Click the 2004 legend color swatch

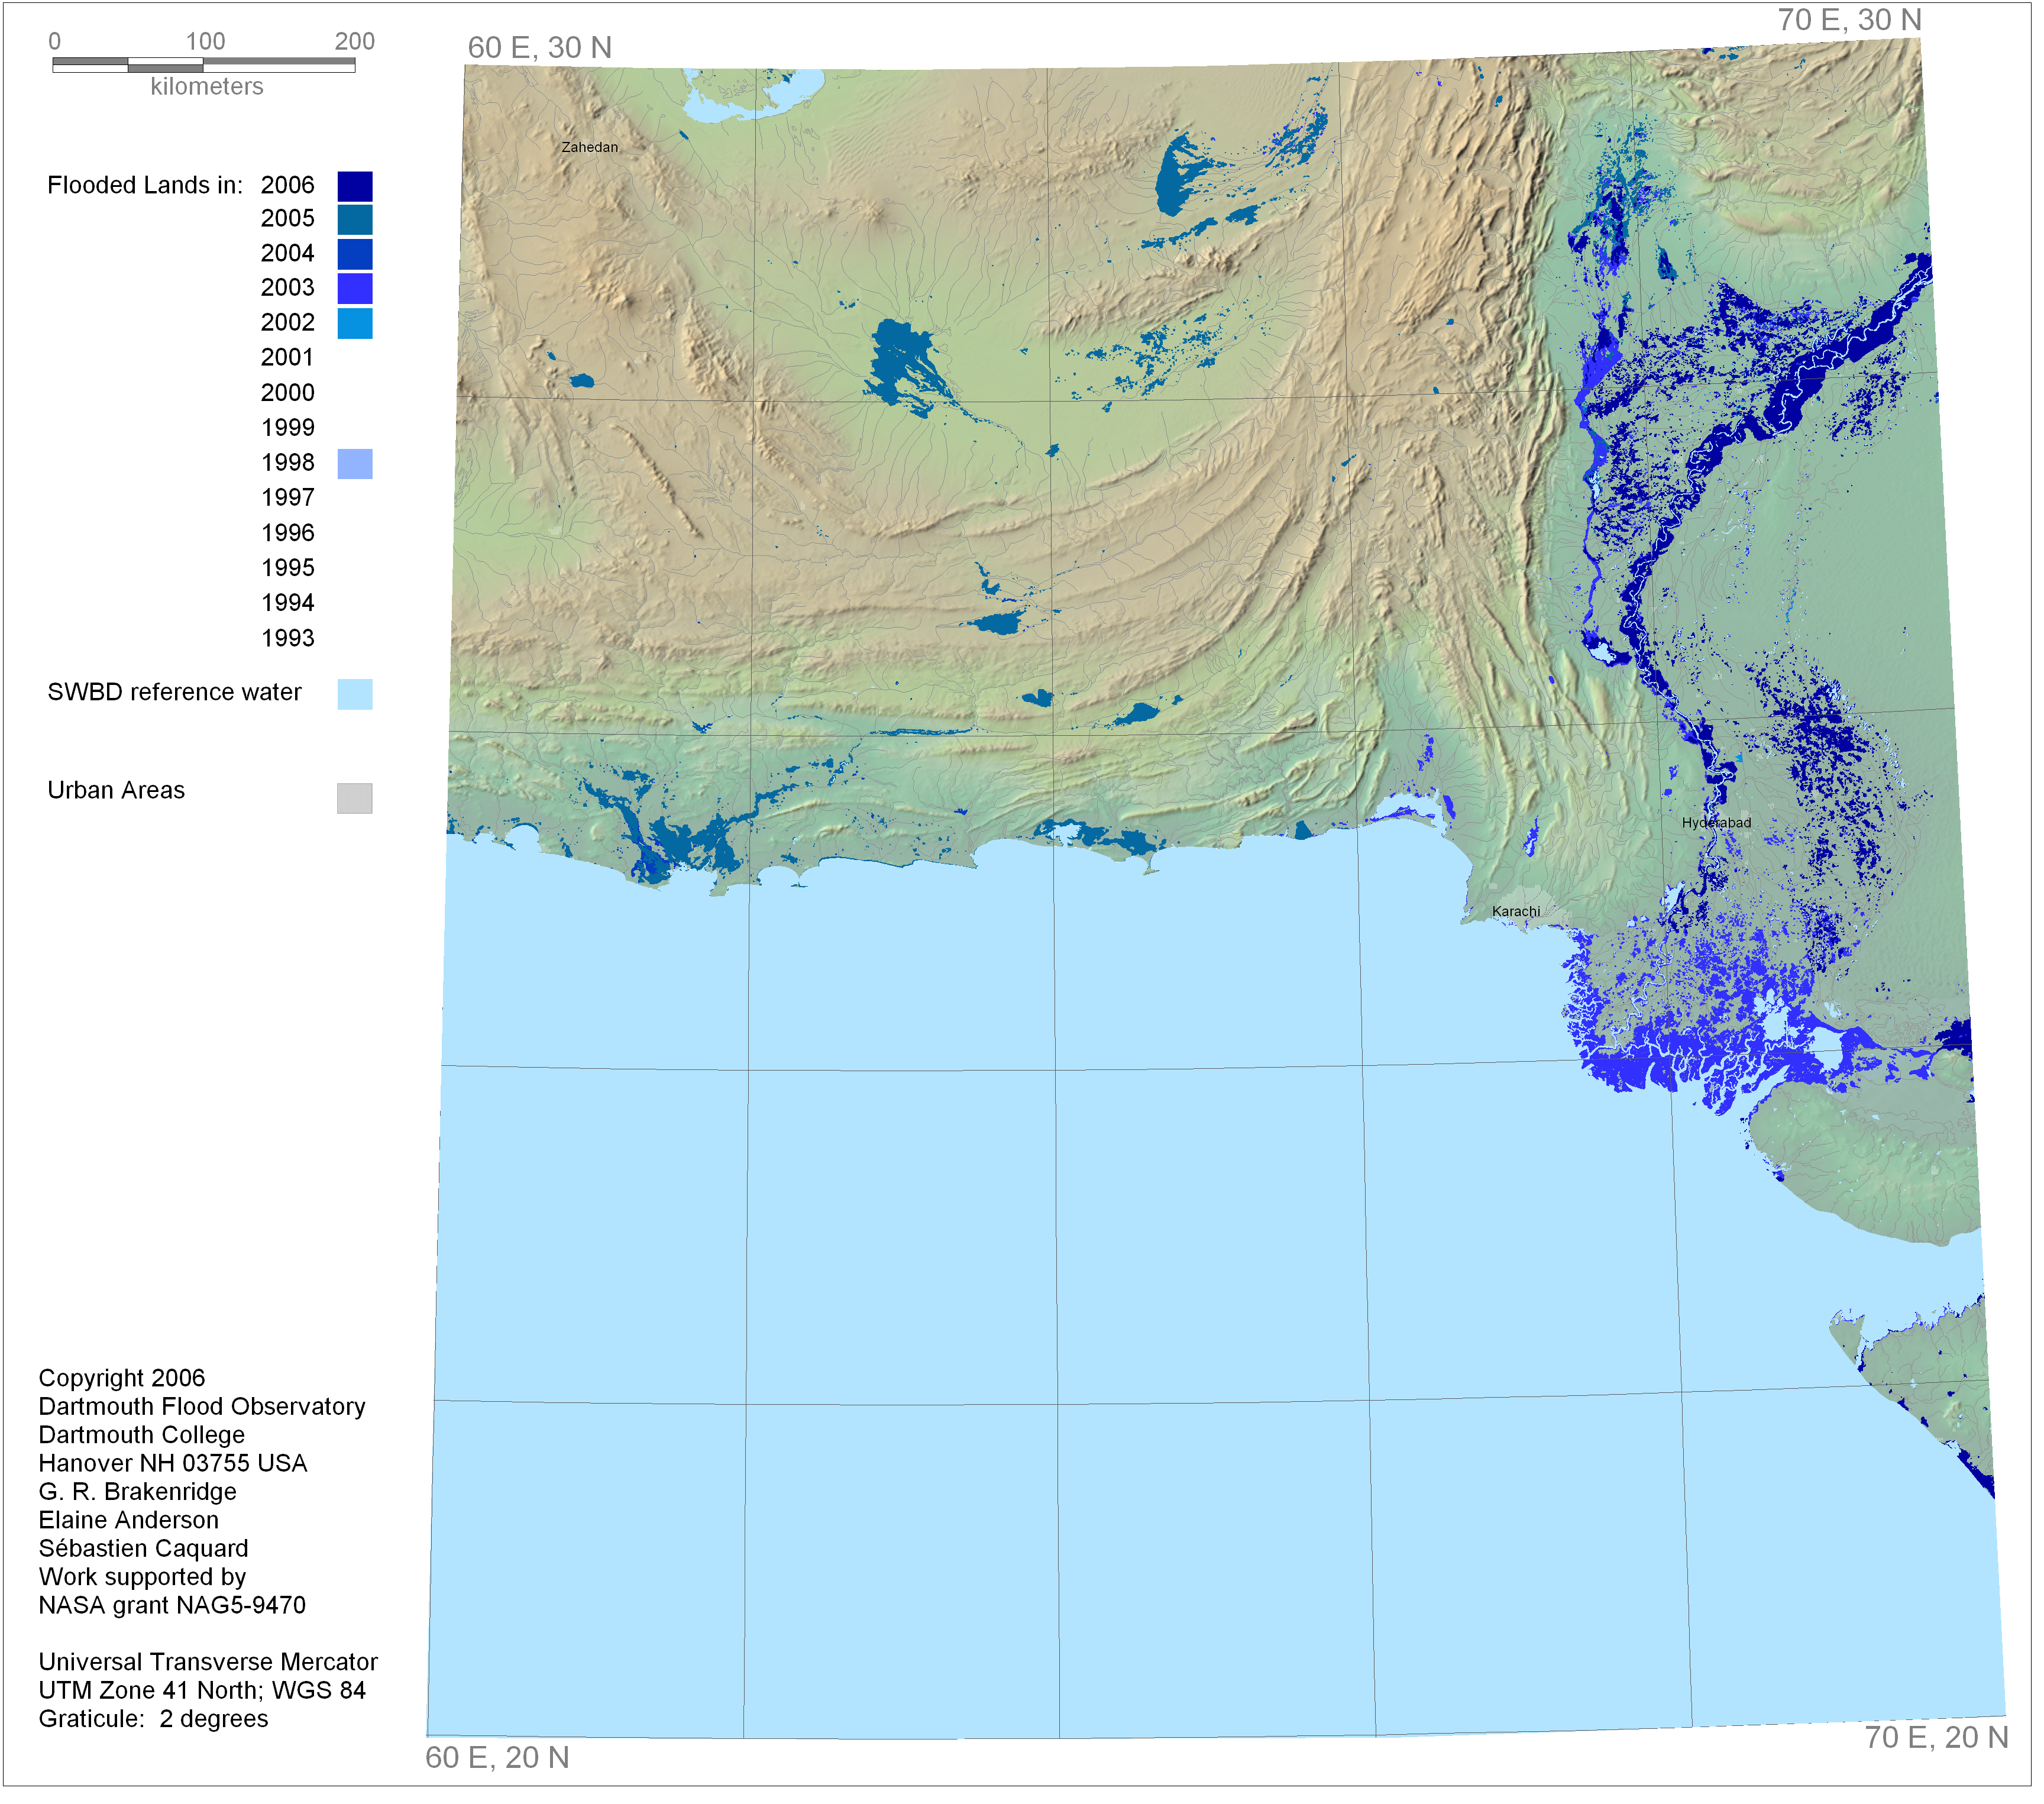click(x=355, y=254)
